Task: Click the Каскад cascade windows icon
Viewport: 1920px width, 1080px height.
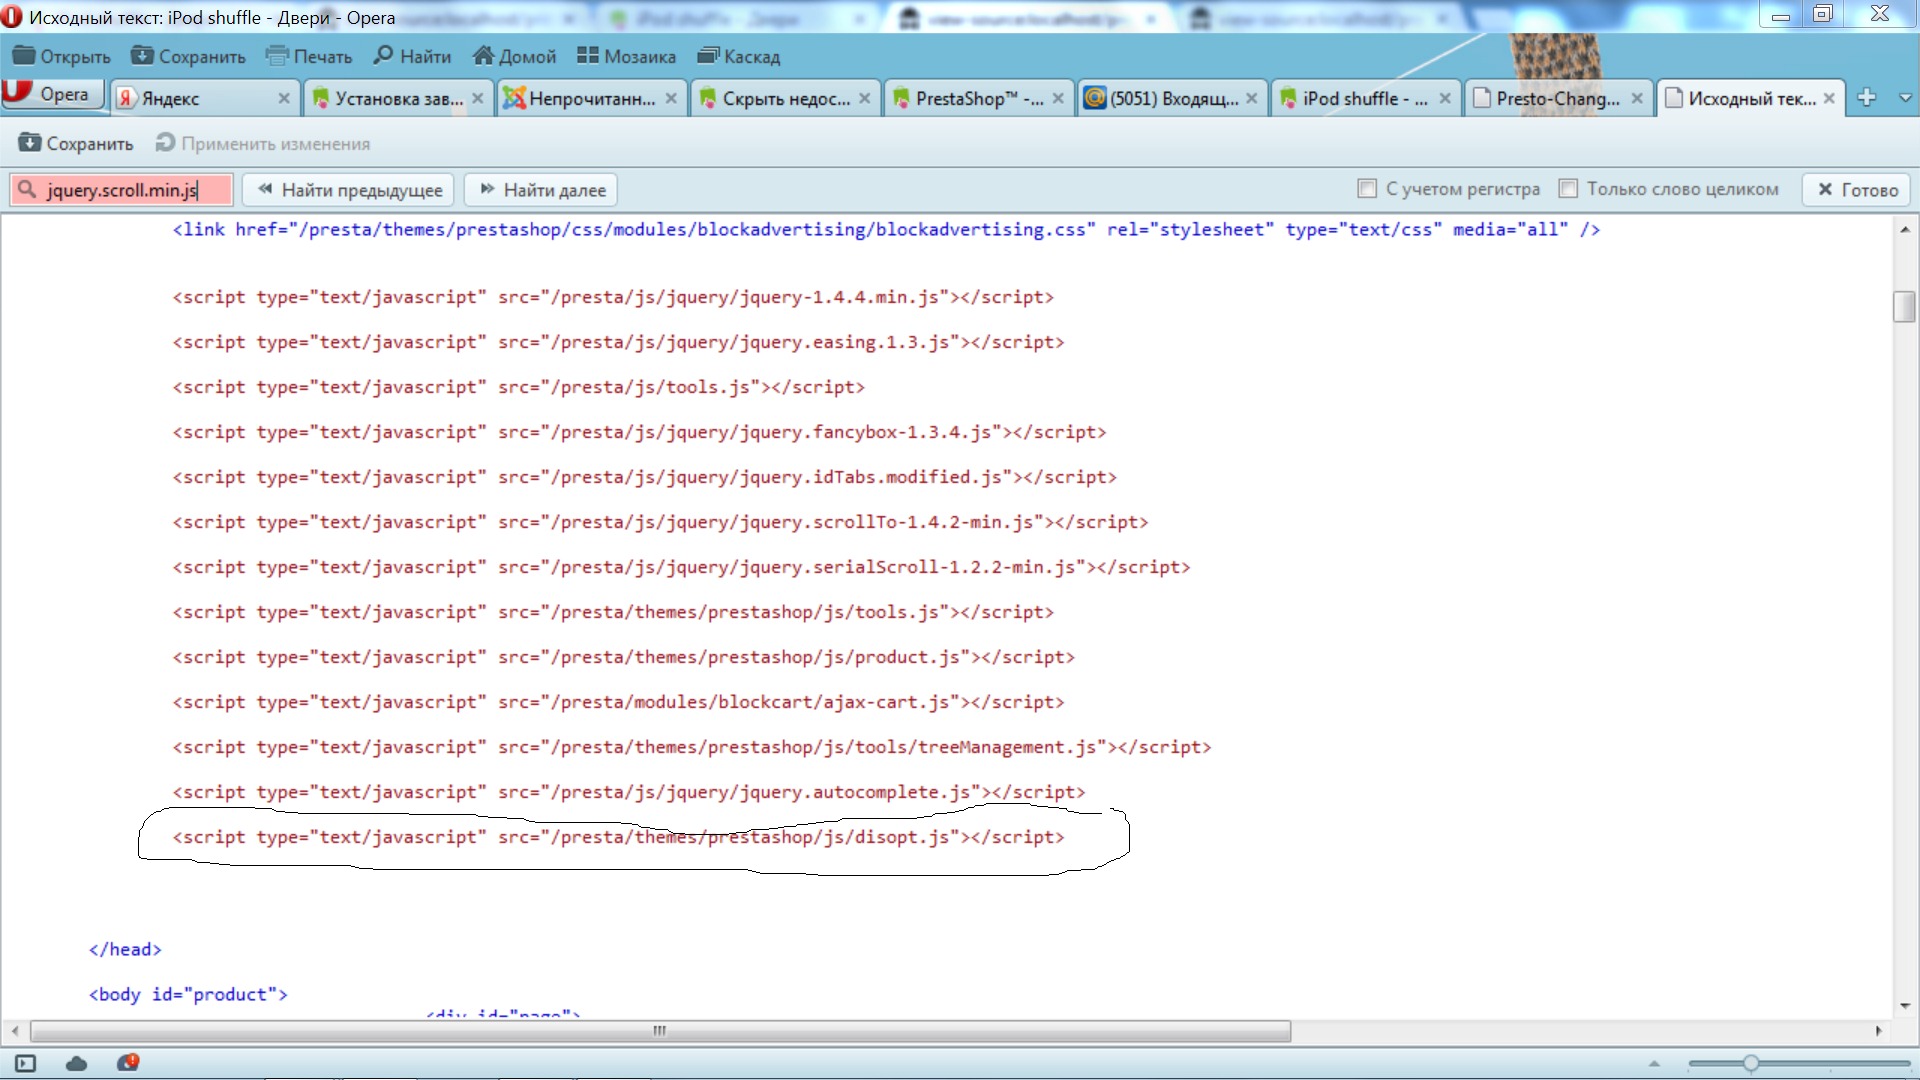Action: (708, 56)
